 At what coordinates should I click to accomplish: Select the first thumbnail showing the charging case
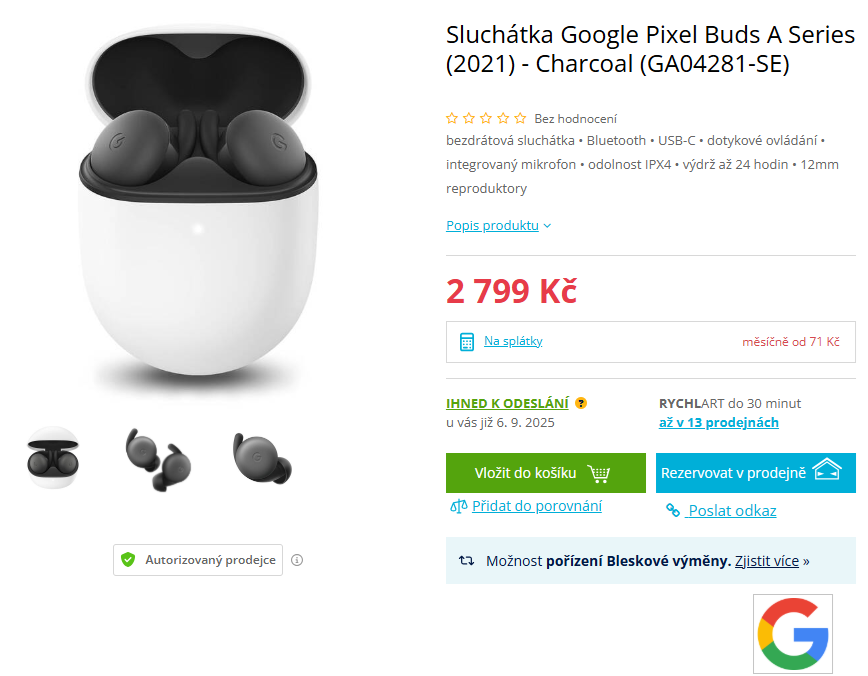(52, 457)
